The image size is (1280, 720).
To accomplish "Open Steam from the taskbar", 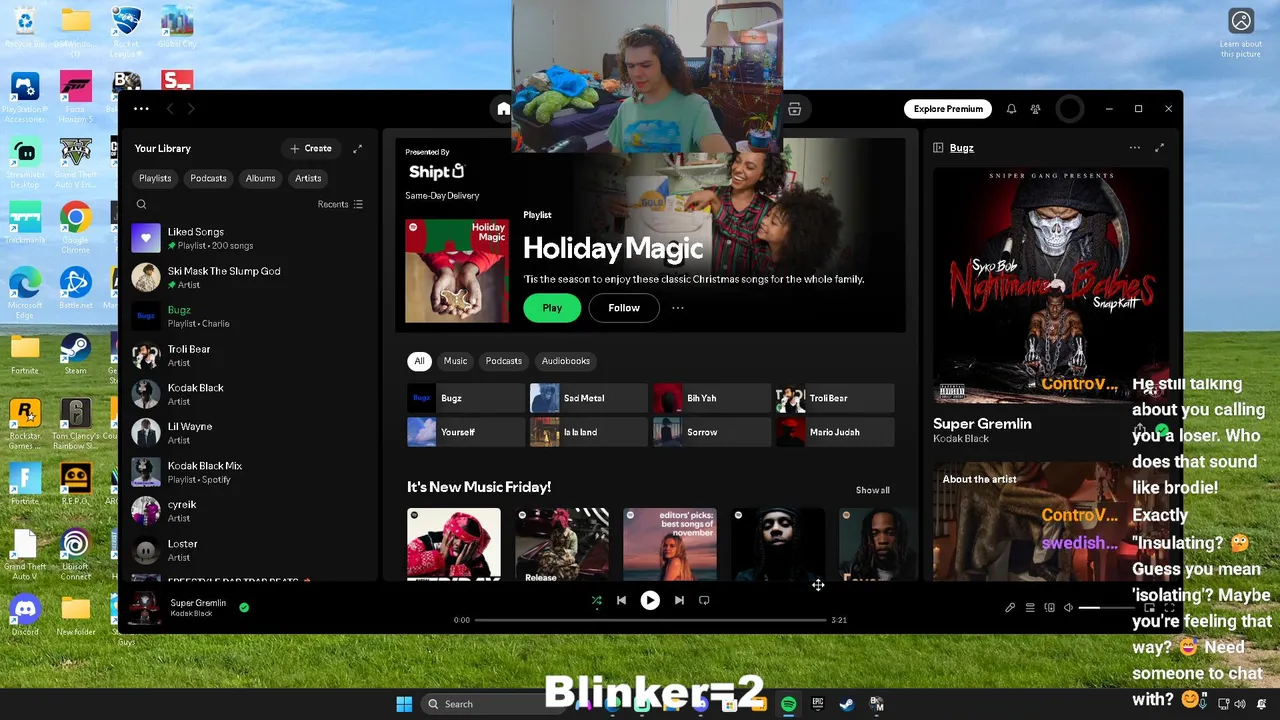I will (x=846, y=704).
